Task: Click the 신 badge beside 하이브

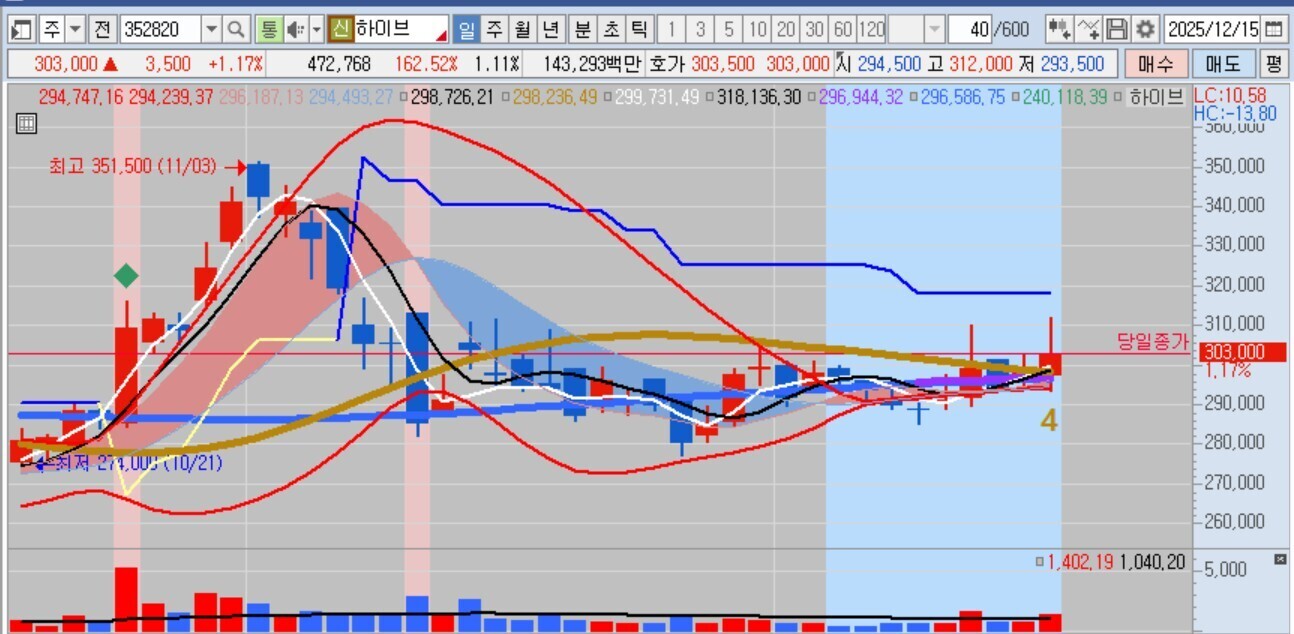Action: pyautogui.click(x=341, y=29)
